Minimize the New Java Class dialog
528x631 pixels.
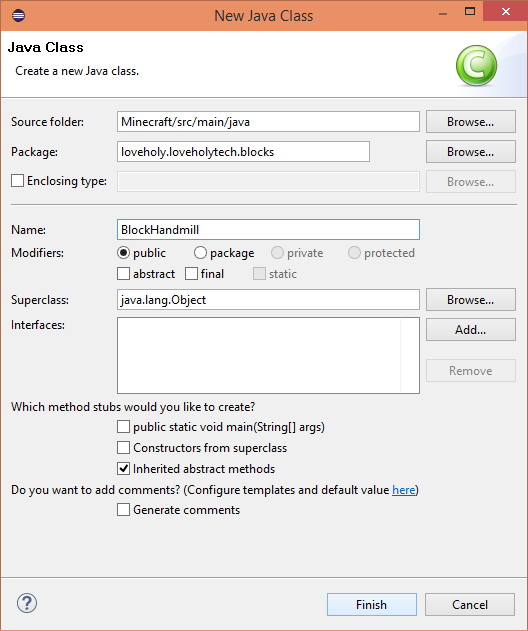443,14
